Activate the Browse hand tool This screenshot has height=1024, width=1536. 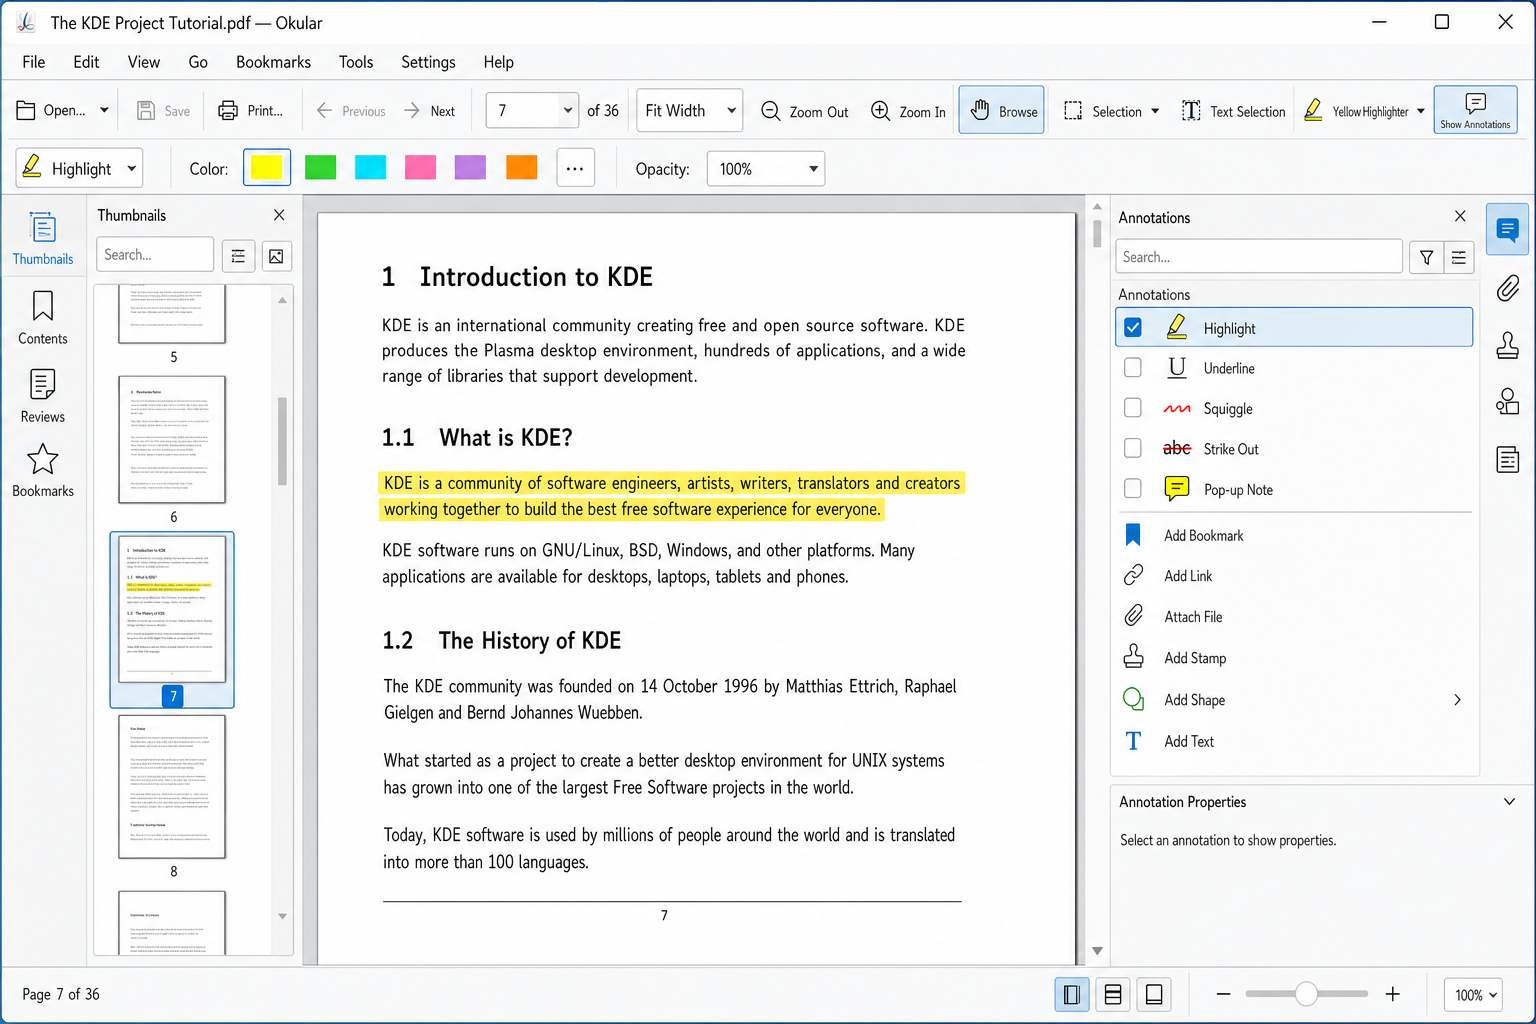1002,110
